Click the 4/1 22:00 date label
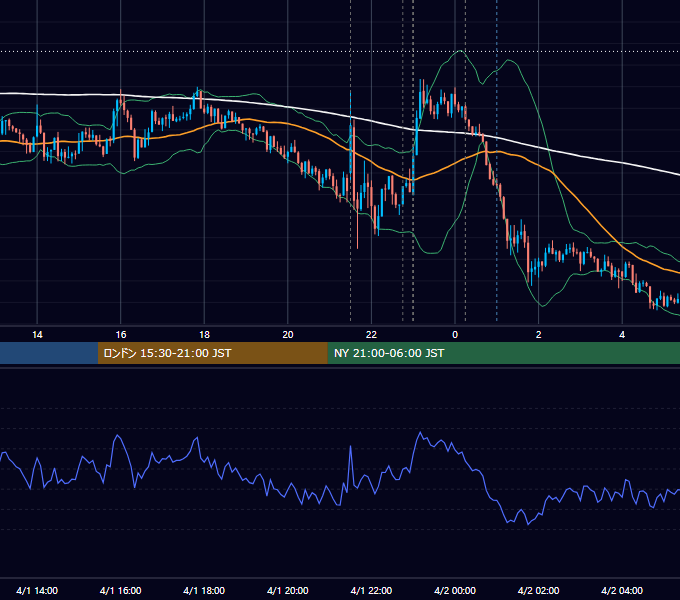 [x=371, y=590]
